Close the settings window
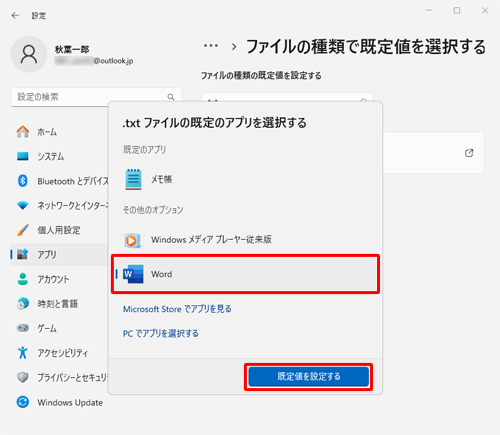The image size is (500, 435). pos(485,11)
